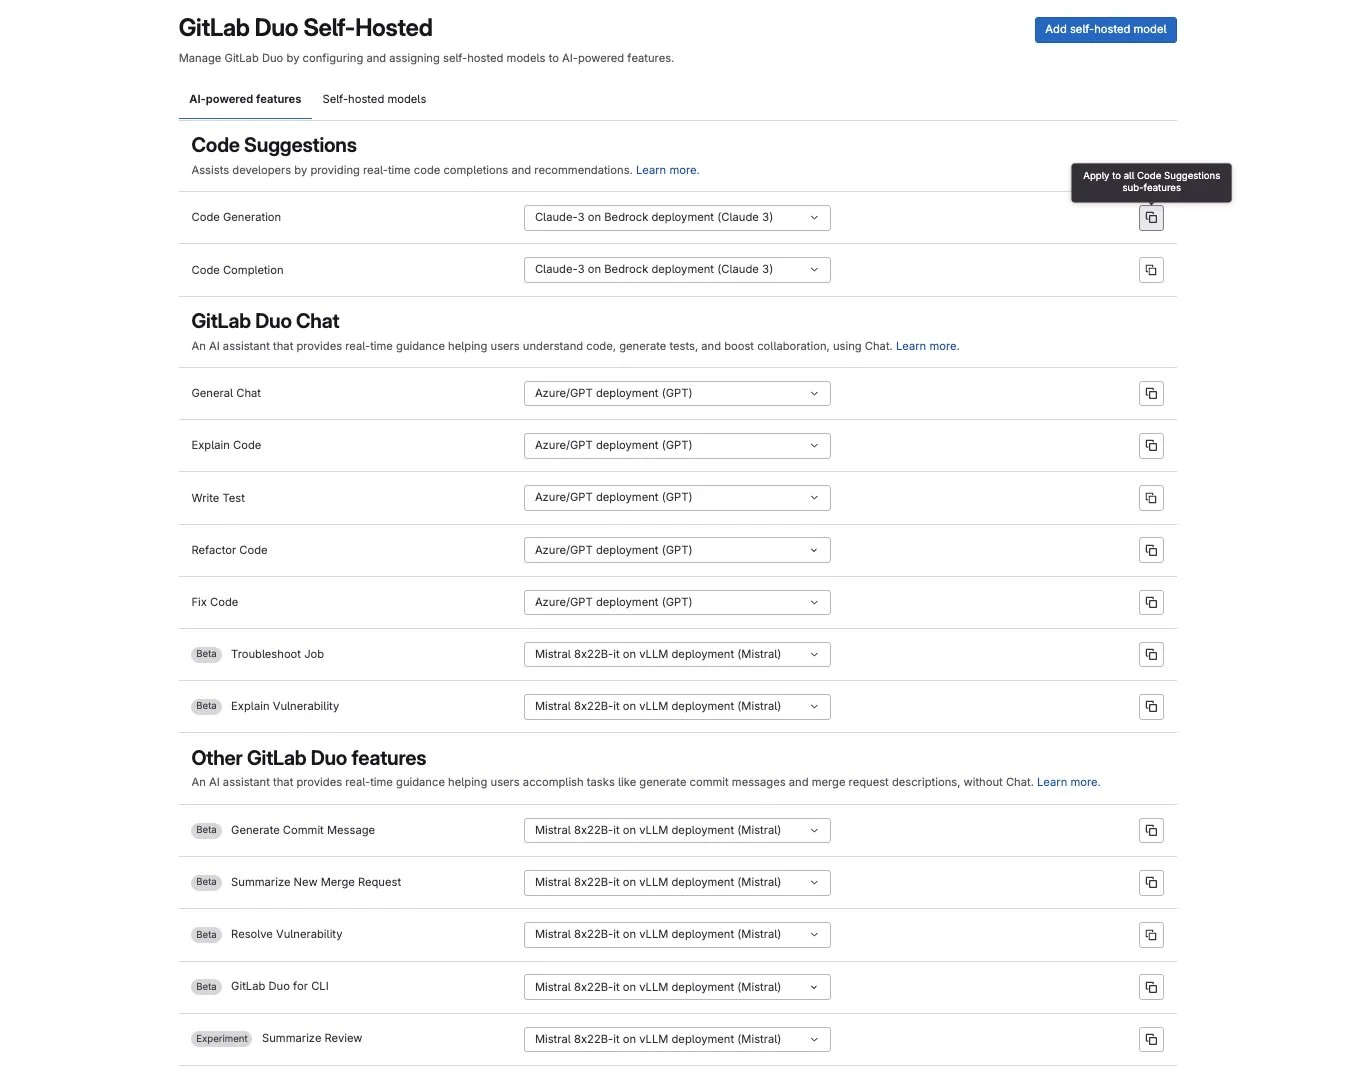Screen dimensions: 1368x1090
Task: Open the Code Generation model dropdown
Action: pos(677,217)
